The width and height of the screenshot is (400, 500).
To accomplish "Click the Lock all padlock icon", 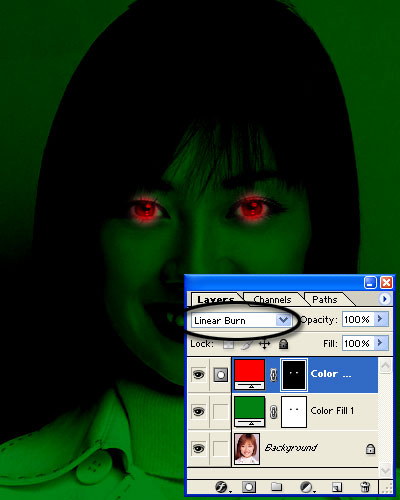I will click(x=283, y=344).
